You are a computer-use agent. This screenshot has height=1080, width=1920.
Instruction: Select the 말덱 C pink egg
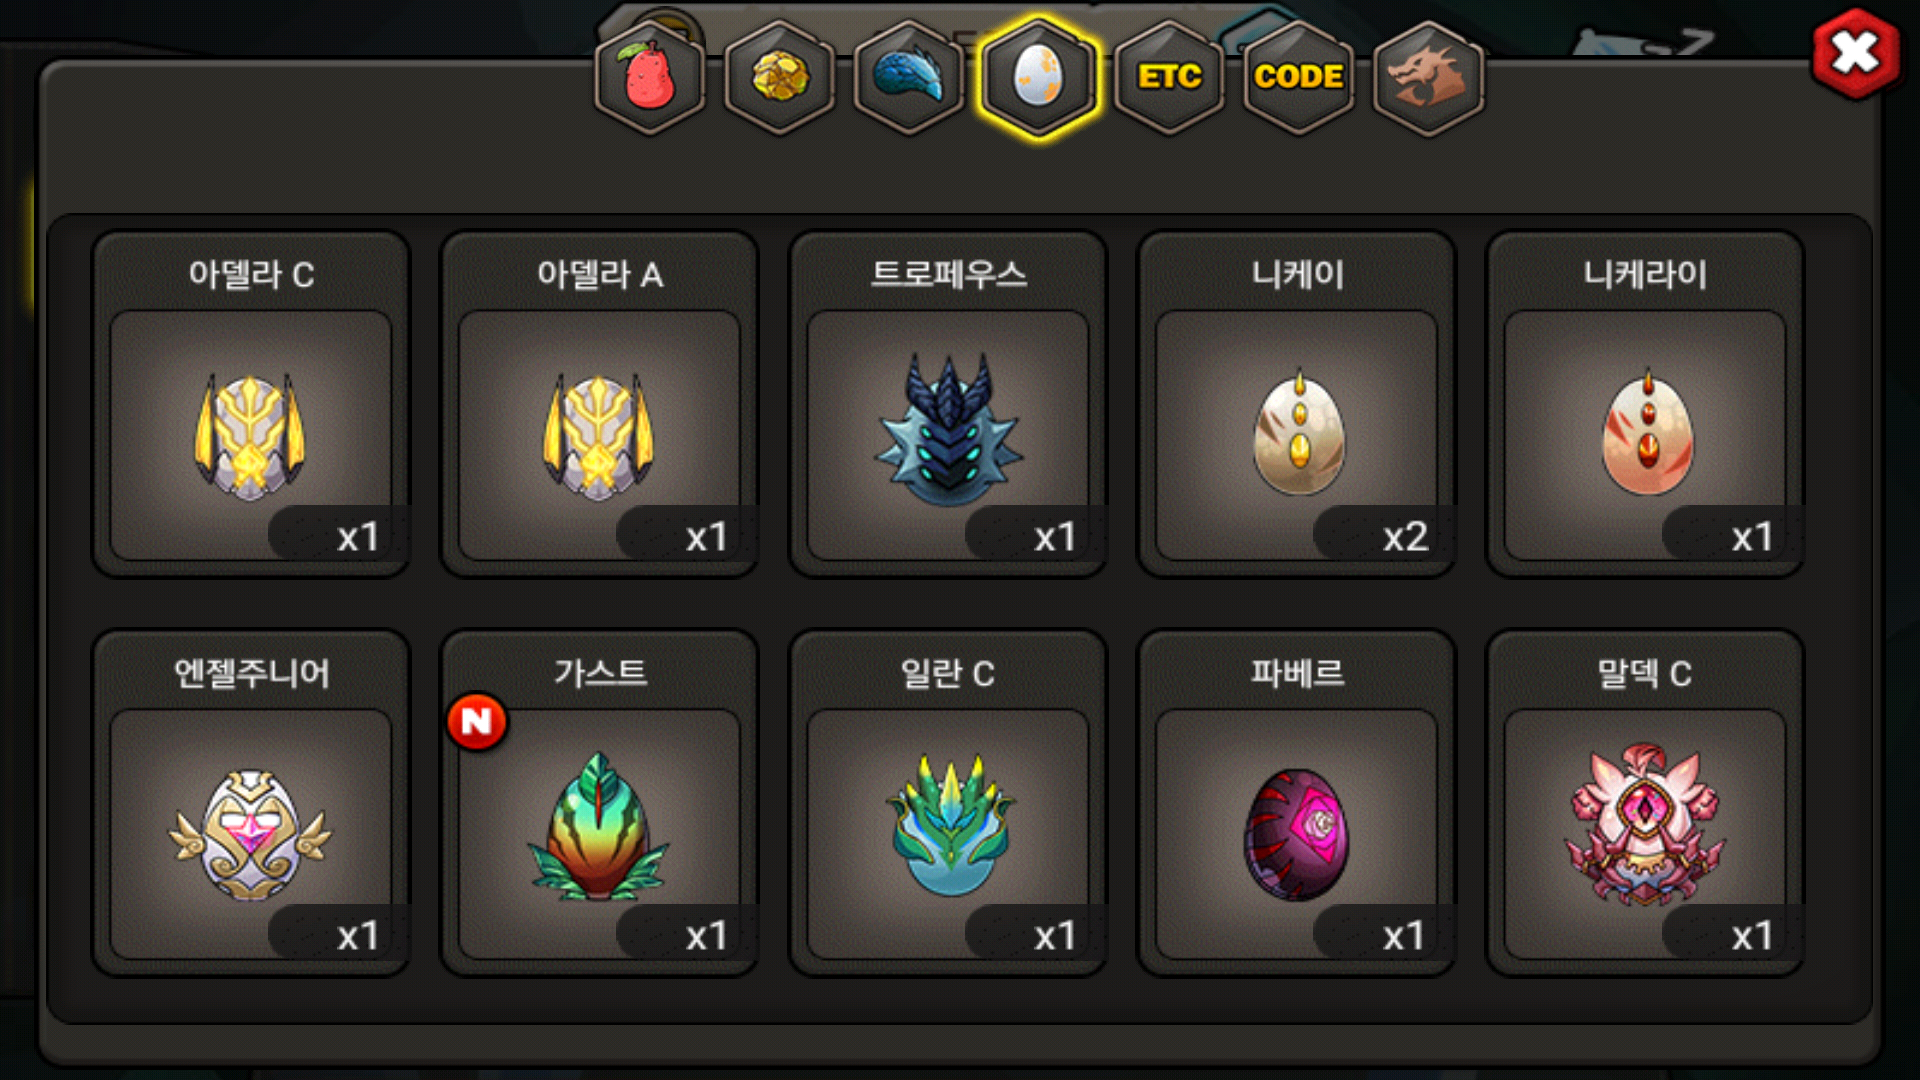coord(1646,803)
